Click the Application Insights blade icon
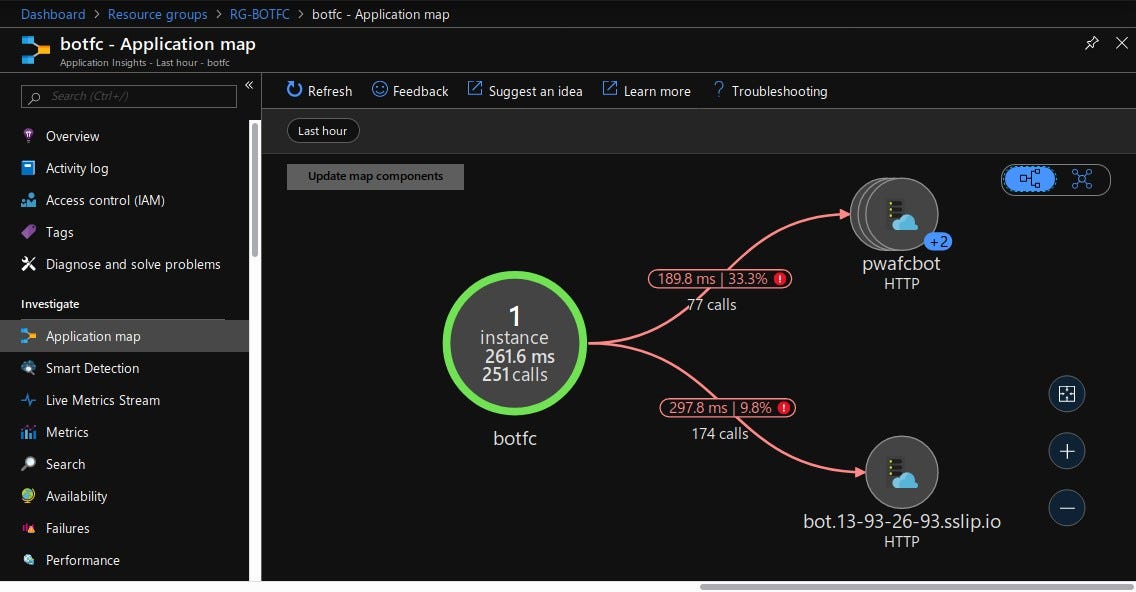 point(36,50)
